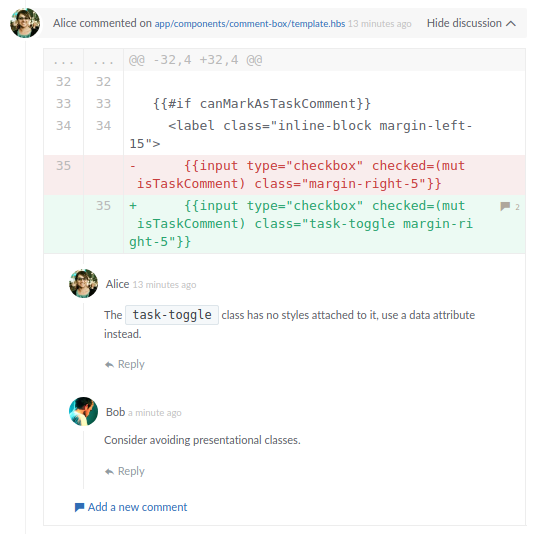Click Bob's name in the comment header

[115, 412]
